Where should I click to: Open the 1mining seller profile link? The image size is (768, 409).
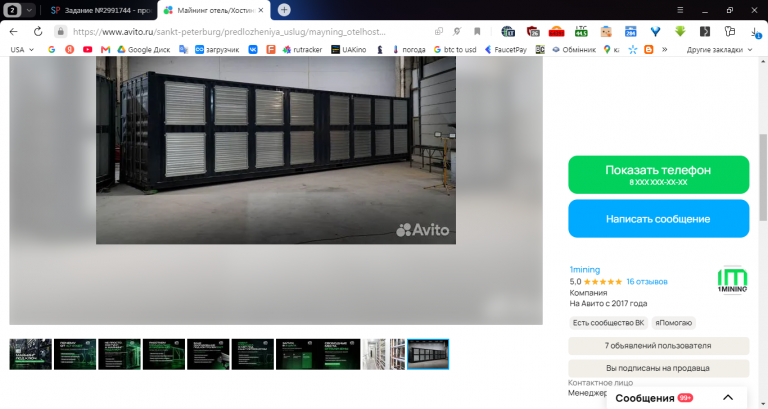[584, 269]
